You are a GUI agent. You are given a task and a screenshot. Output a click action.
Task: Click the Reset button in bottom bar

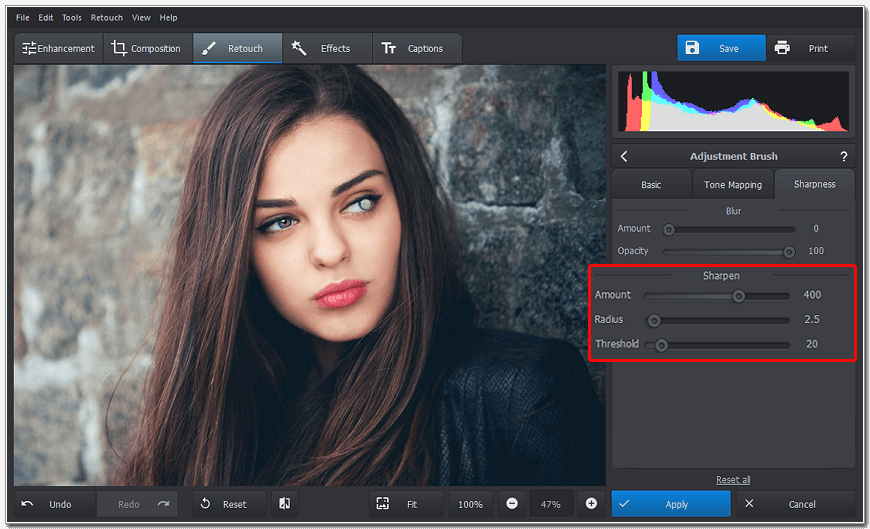[229, 504]
